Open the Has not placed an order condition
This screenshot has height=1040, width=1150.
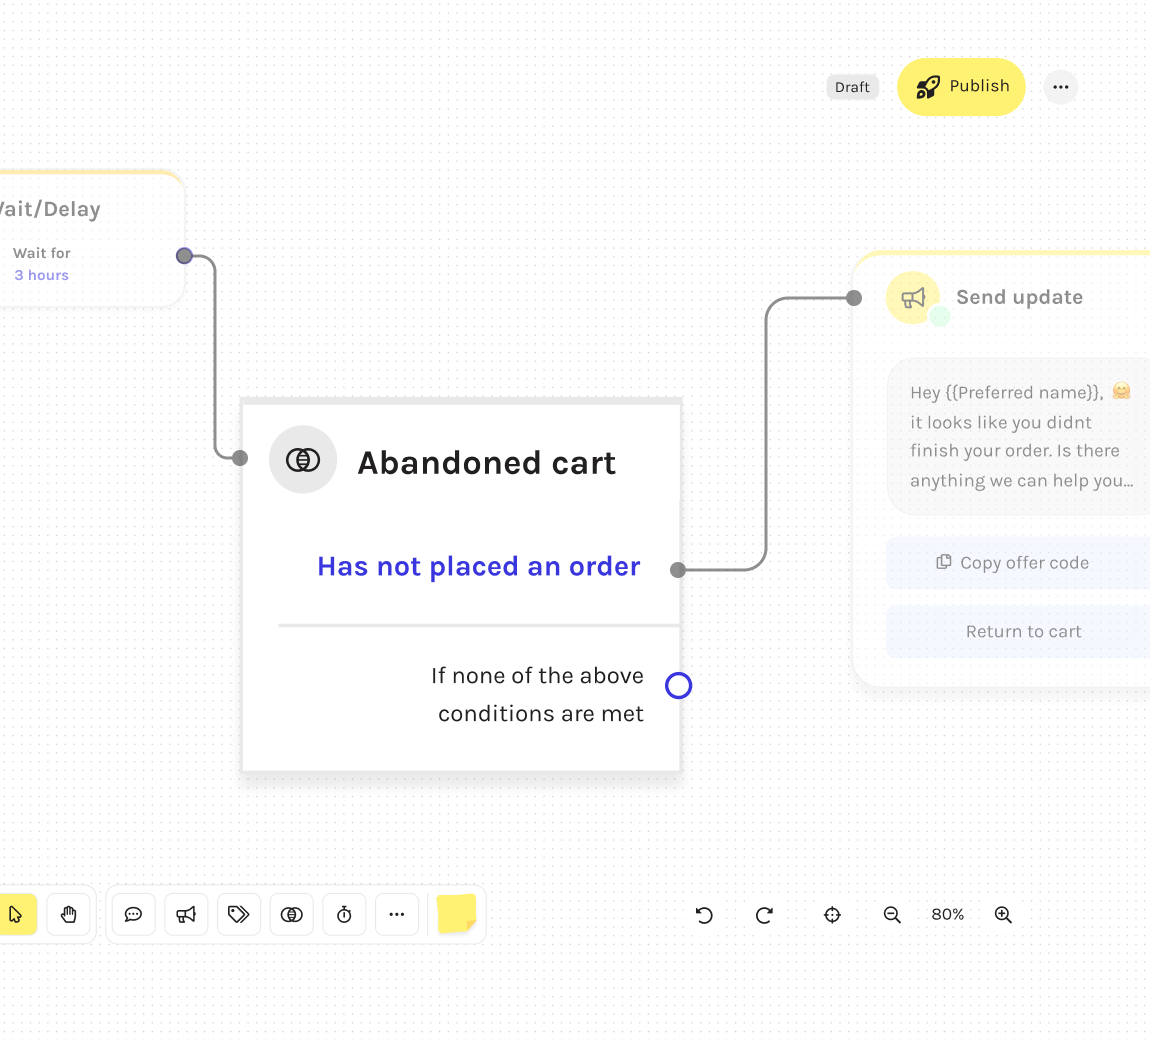tap(478, 566)
